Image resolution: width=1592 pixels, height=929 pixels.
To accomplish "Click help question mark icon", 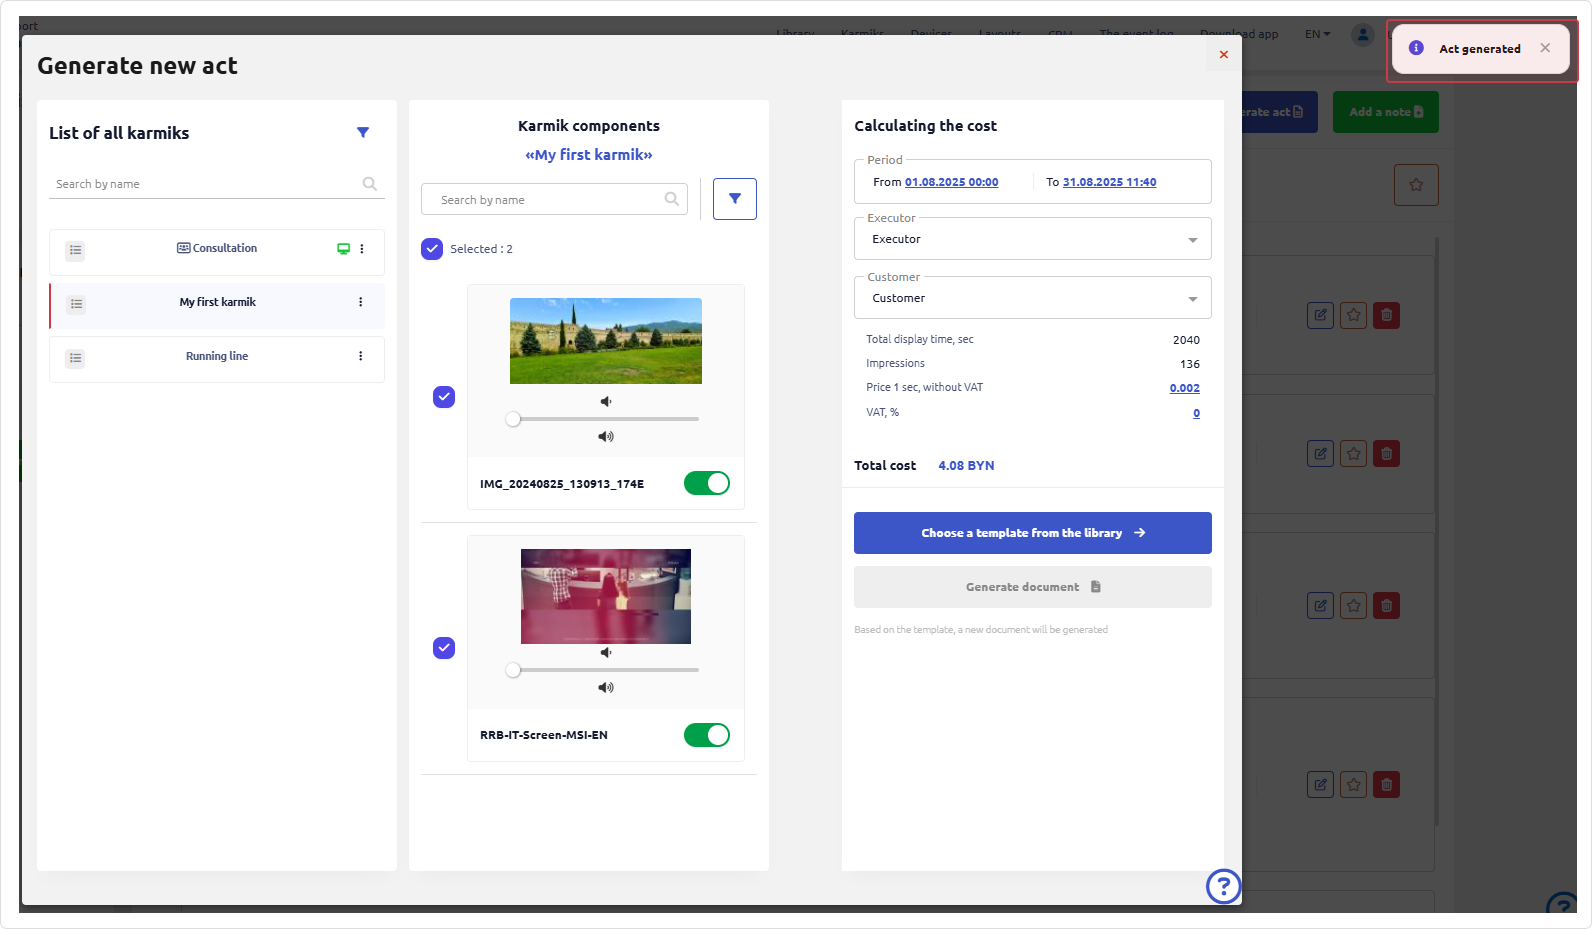I will (x=1223, y=886).
